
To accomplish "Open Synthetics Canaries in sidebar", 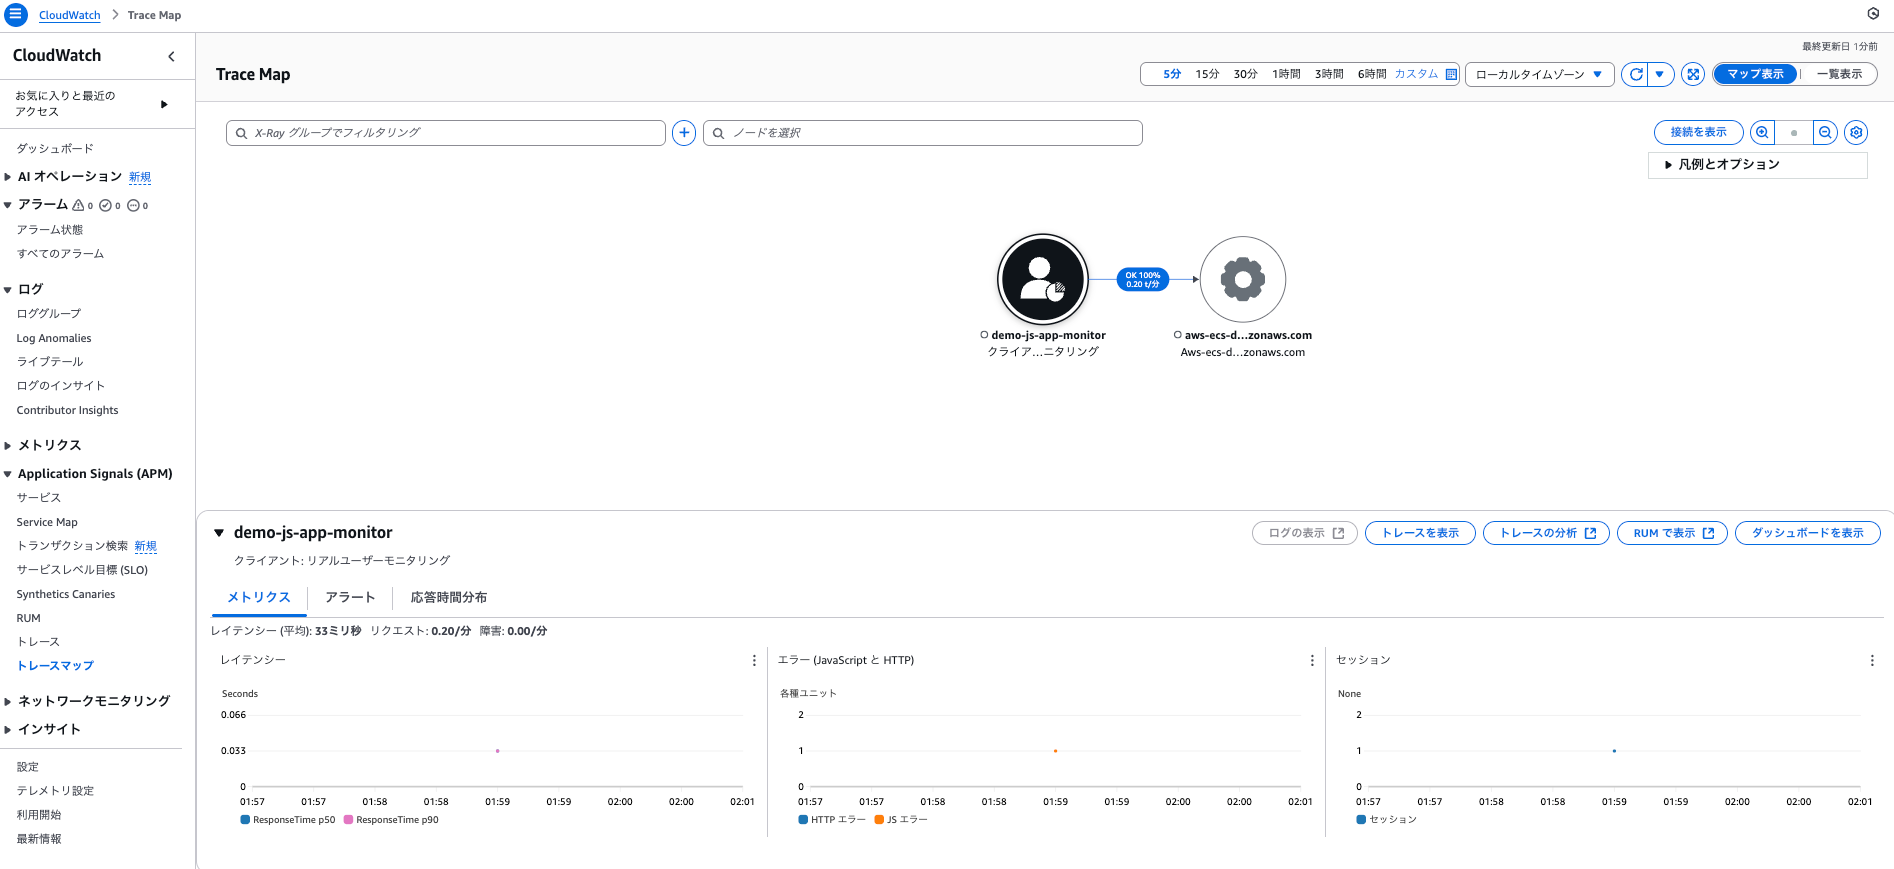I will (66, 594).
